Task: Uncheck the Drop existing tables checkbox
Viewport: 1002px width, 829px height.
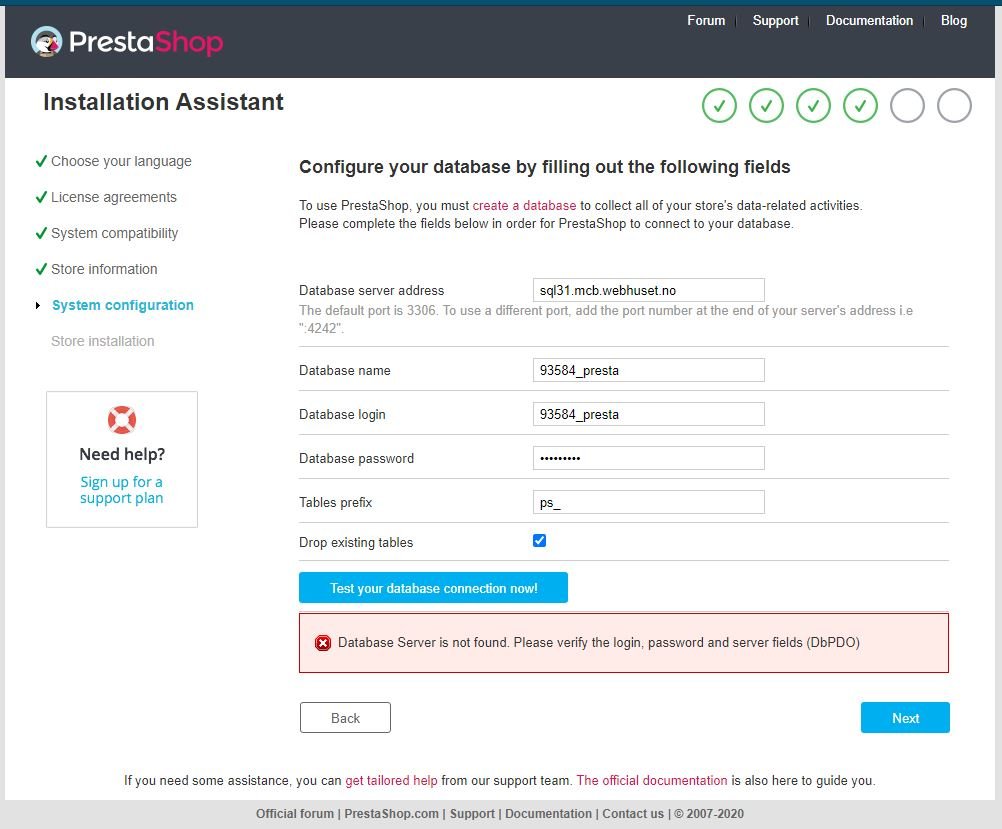Action: tap(540, 541)
